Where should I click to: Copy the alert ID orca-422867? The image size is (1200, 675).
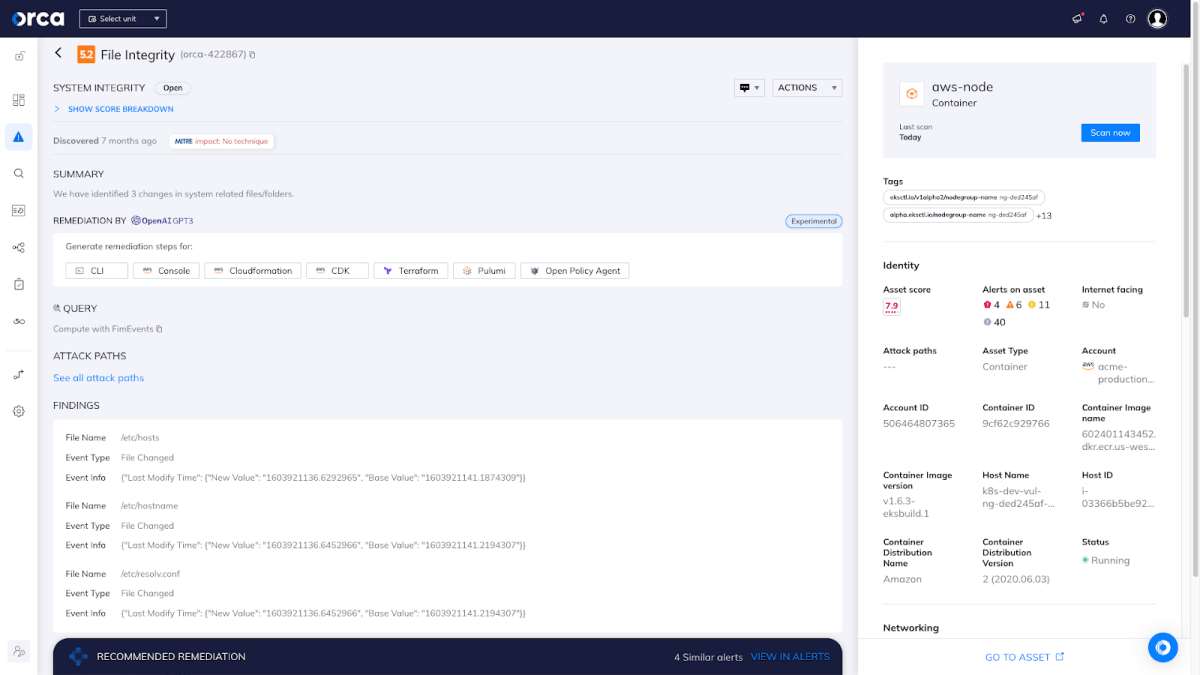252,55
